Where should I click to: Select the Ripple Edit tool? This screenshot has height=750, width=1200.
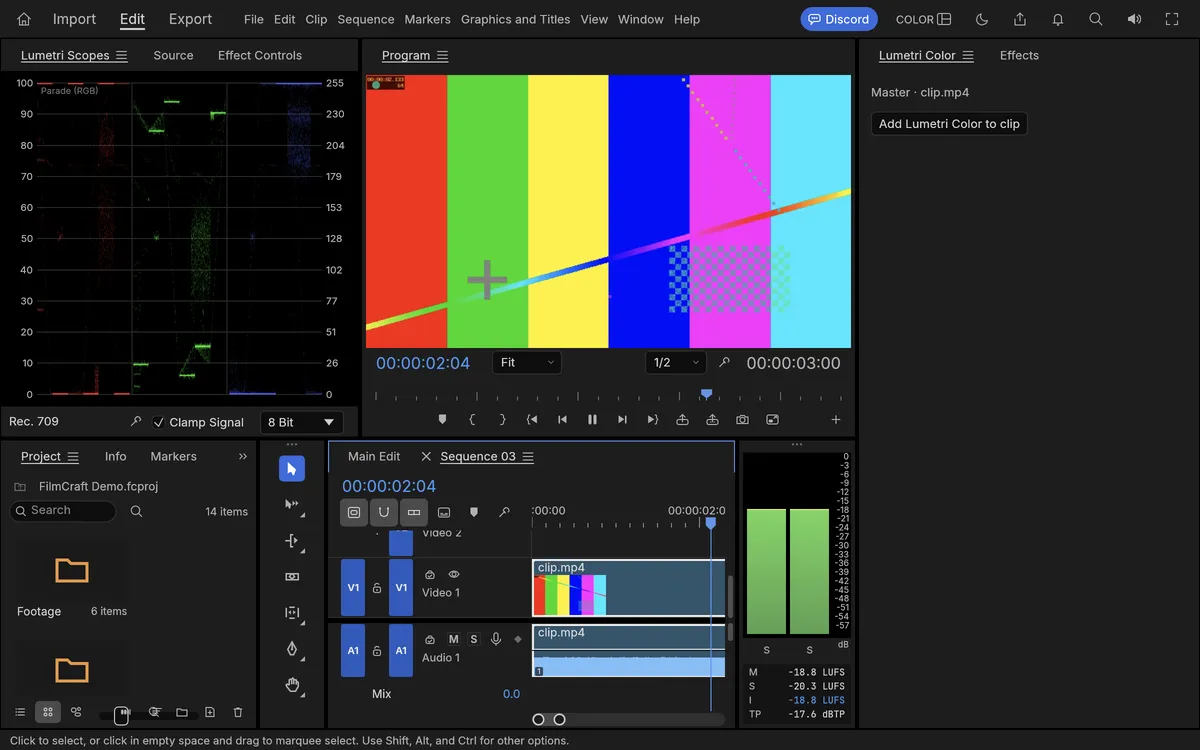292,541
